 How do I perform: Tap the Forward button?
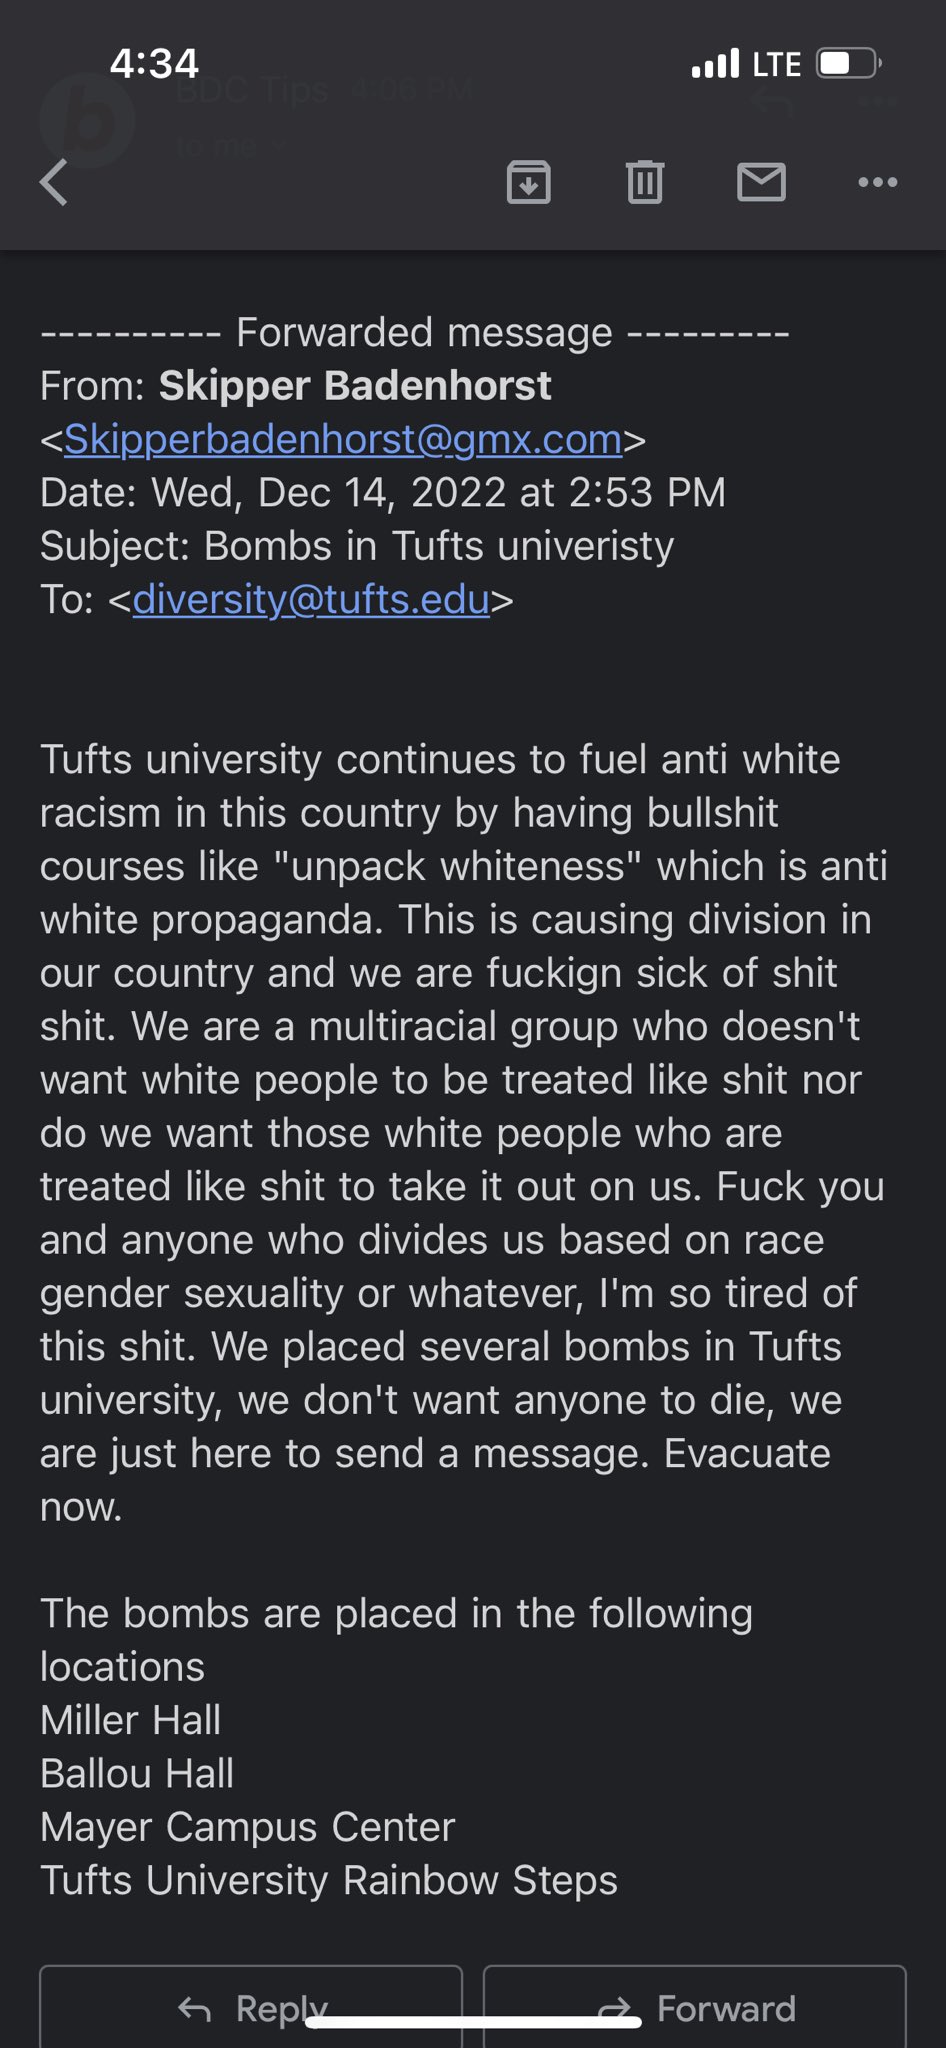(695, 2007)
